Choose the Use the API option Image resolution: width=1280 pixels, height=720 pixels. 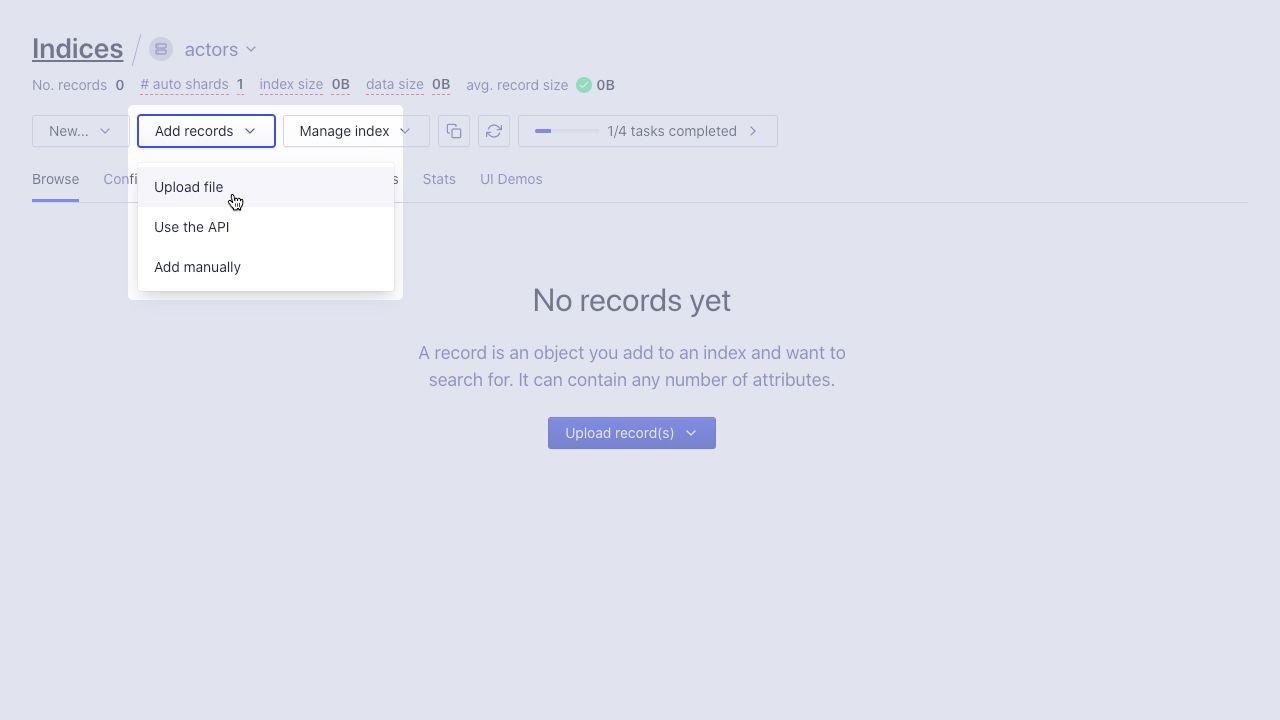[x=191, y=227]
